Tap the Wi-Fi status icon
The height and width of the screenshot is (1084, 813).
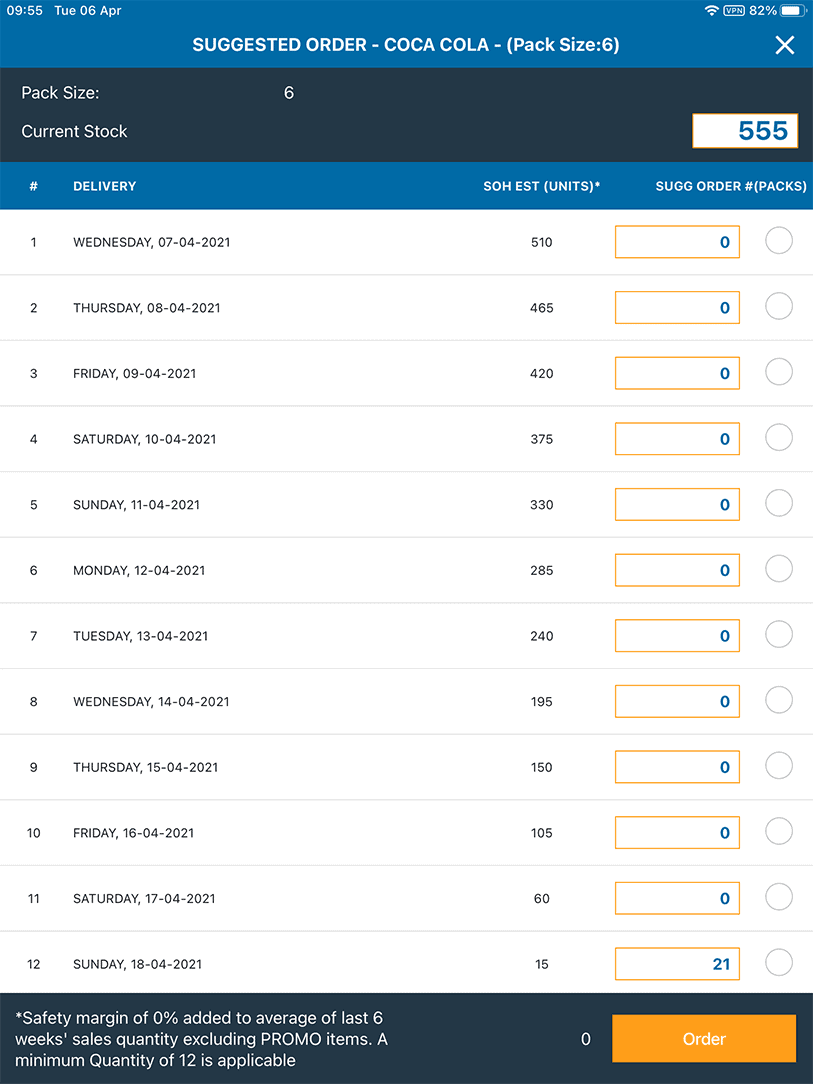(711, 10)
